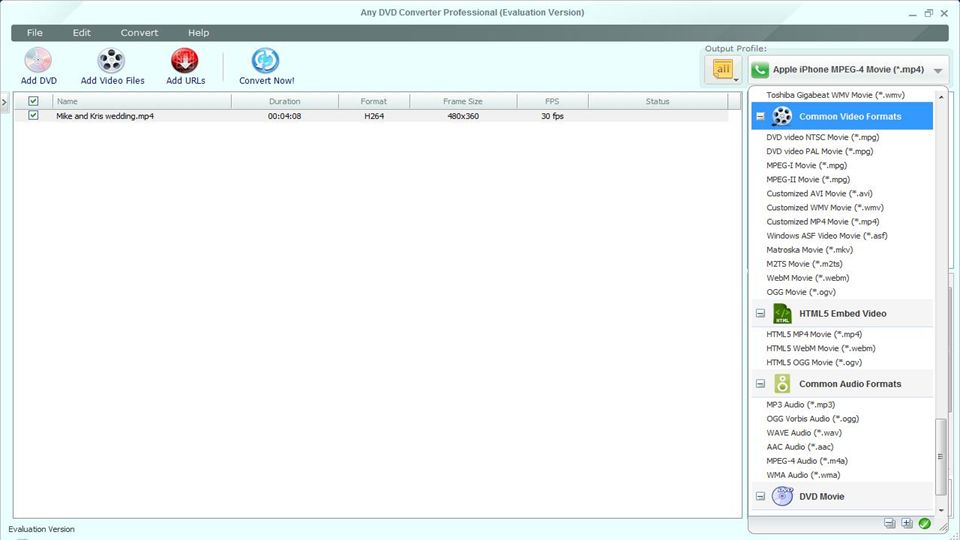Image resolution: width=960 pixels, height=540 pixels.
Task: Sort by the FPS column header
Action: (x=552, y=101)
